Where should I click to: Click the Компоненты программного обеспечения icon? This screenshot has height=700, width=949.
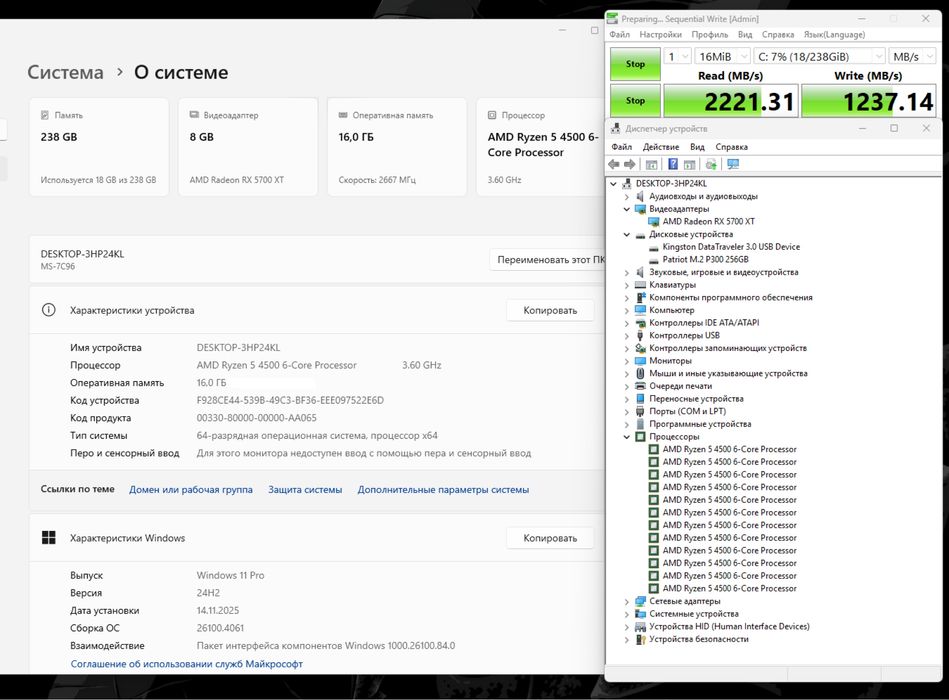click(x=640, y=298)
